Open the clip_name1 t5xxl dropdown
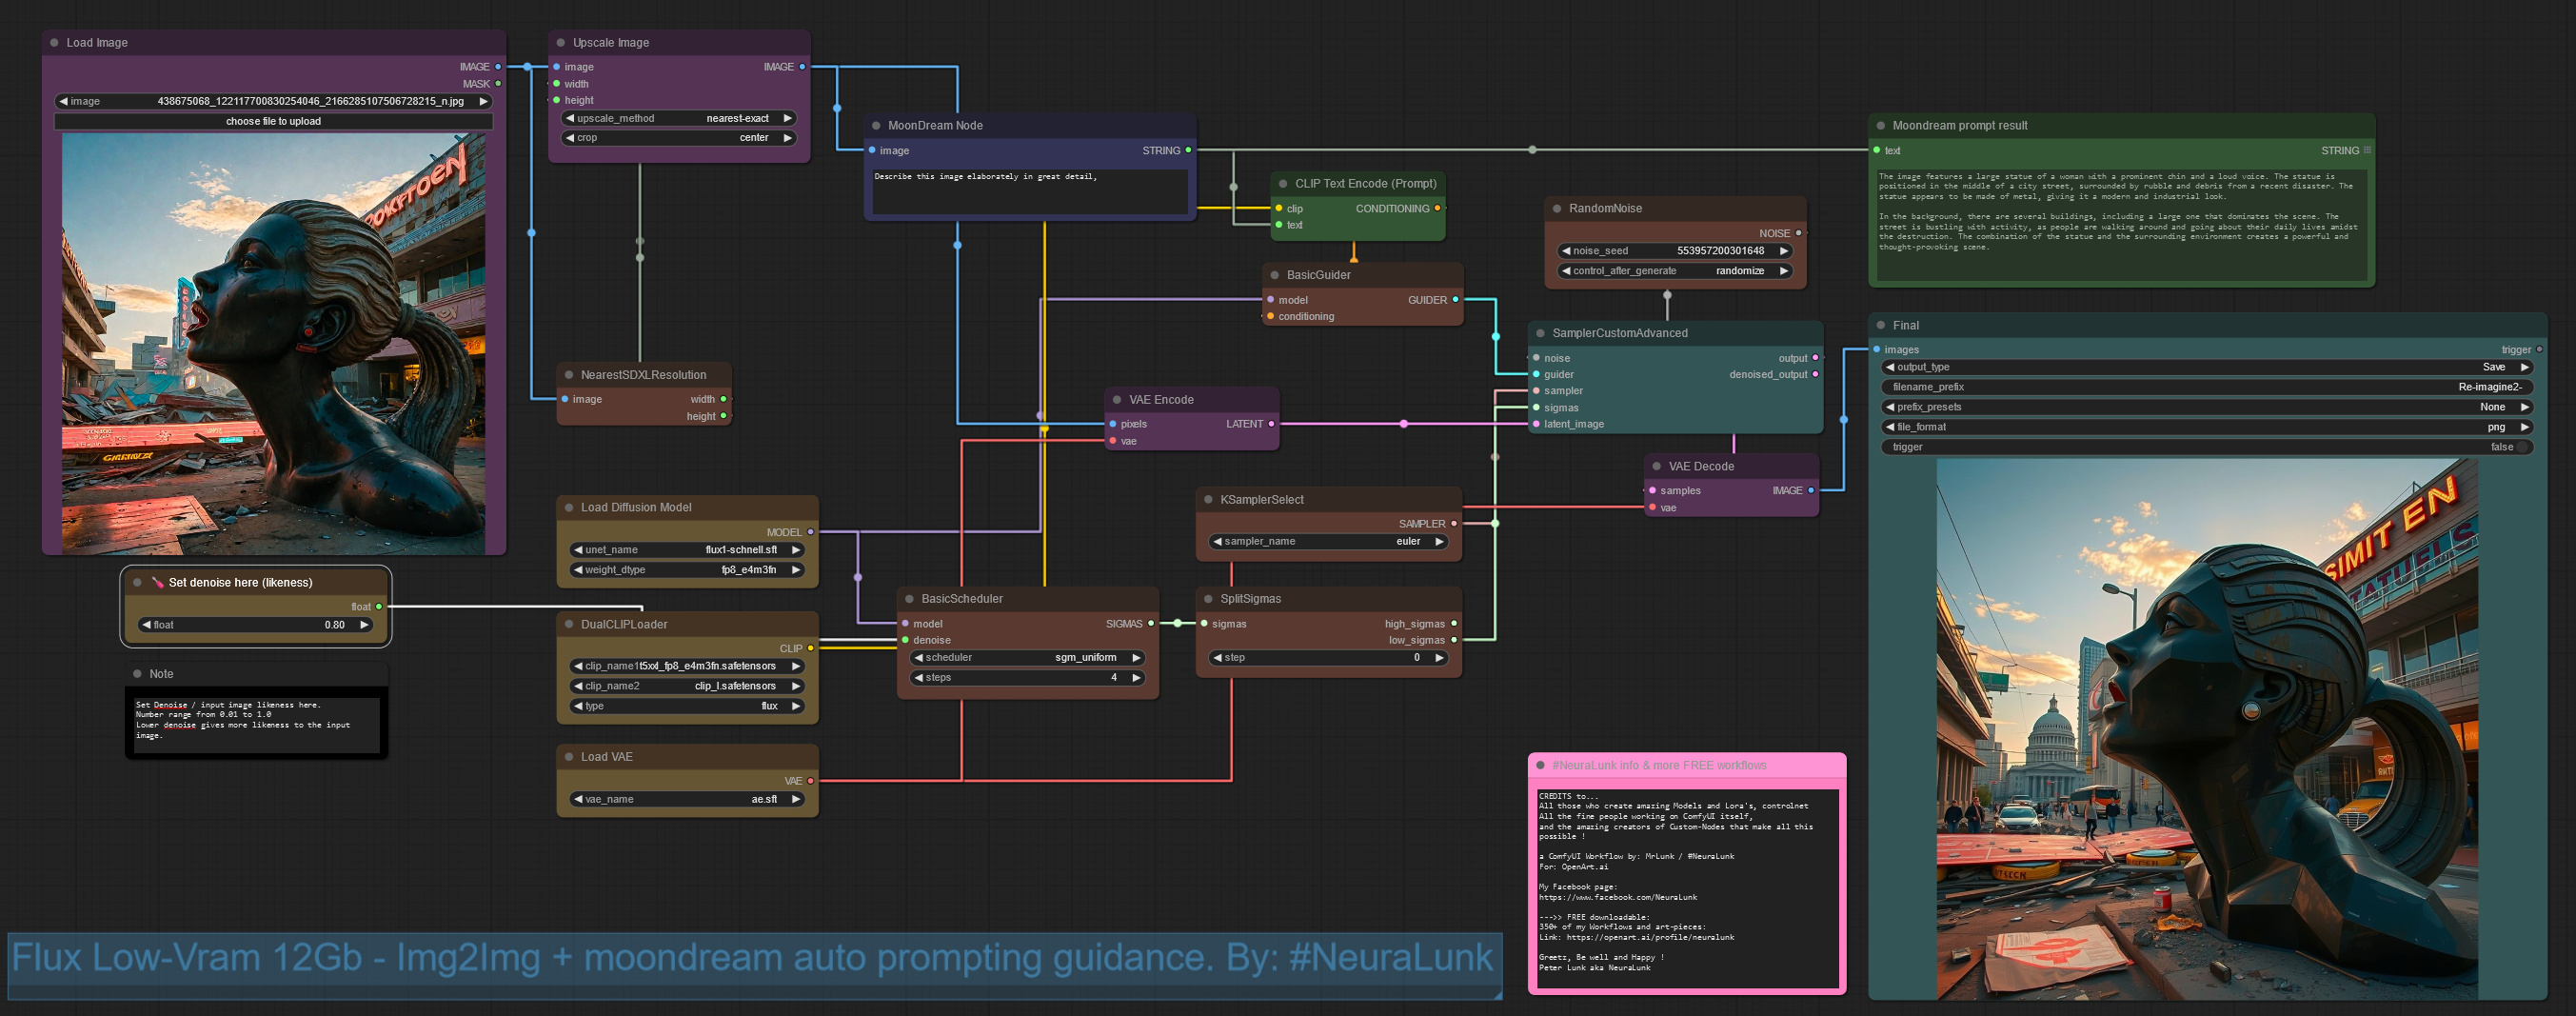 [x=687, y=666]
